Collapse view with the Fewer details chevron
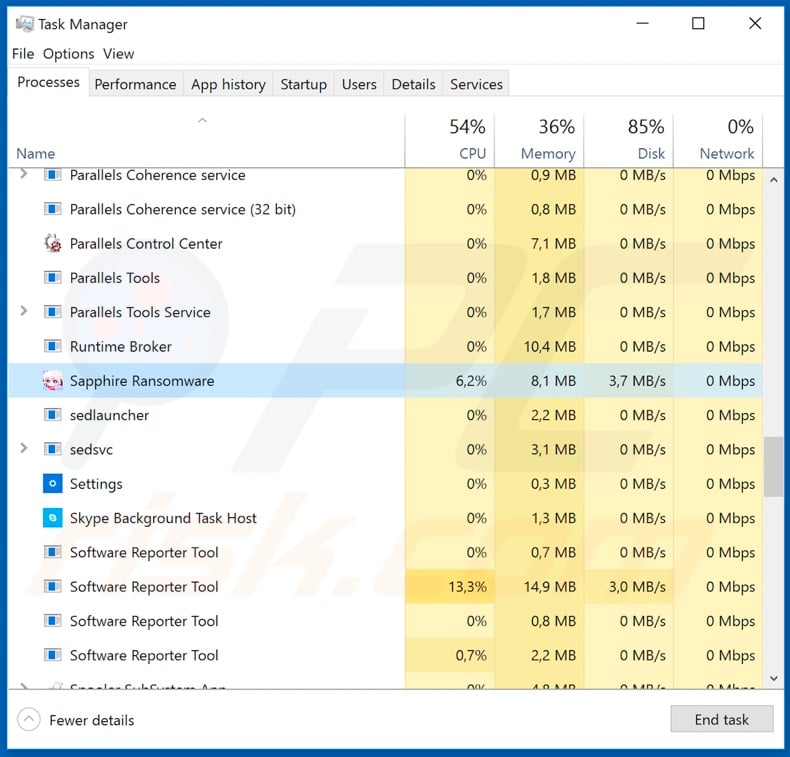 coord(29,719)
